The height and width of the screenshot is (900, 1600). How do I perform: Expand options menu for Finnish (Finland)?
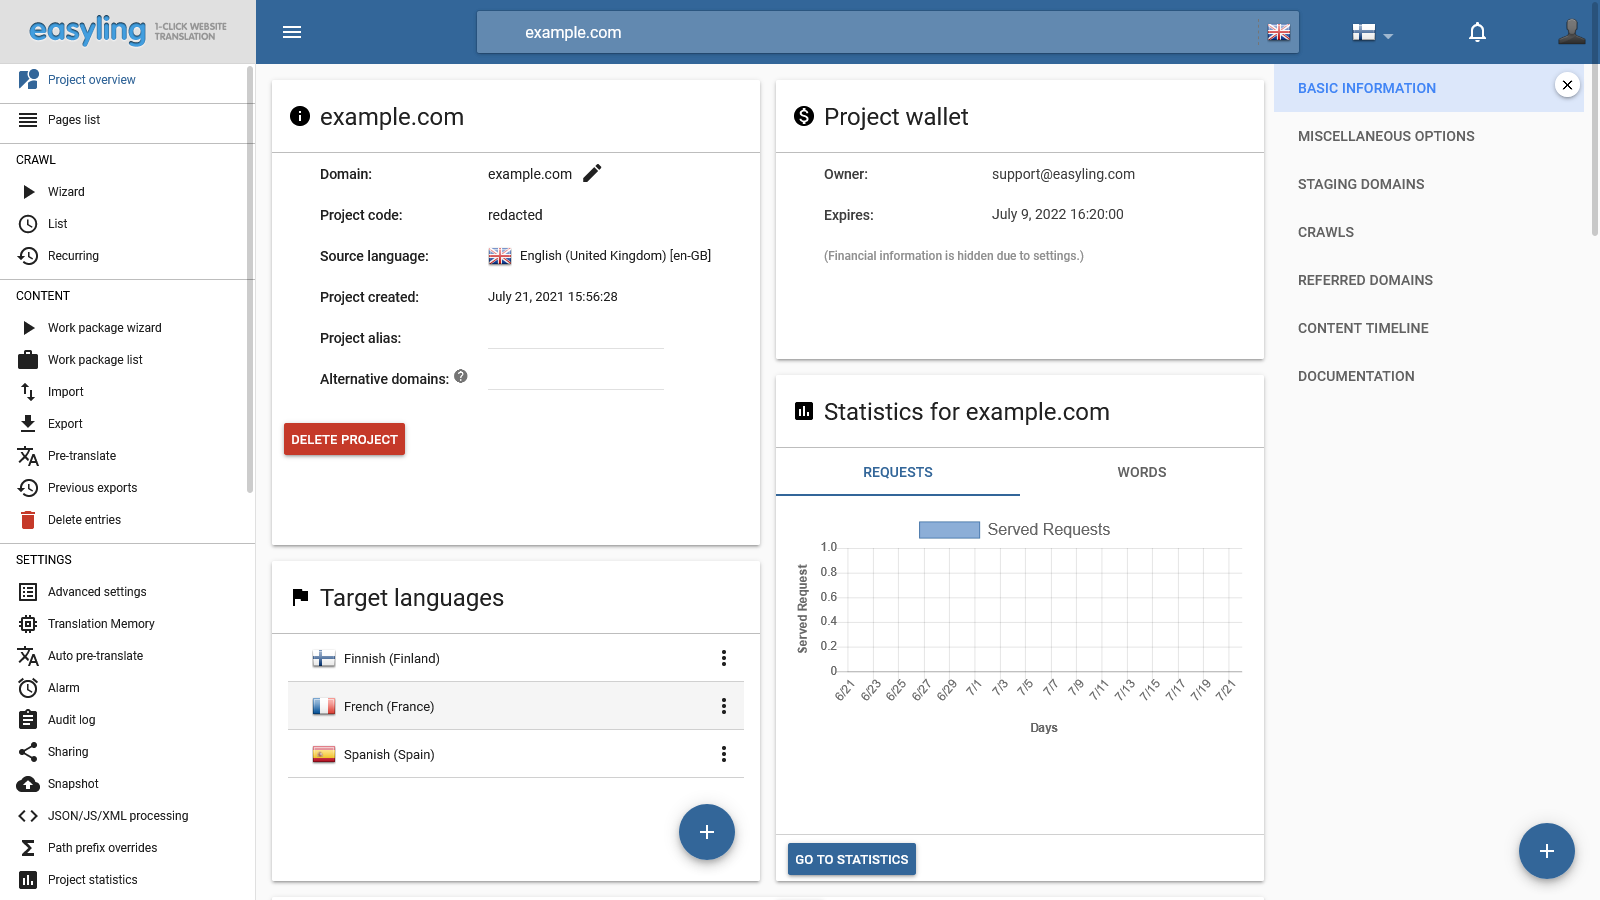(x=724, y=658)
